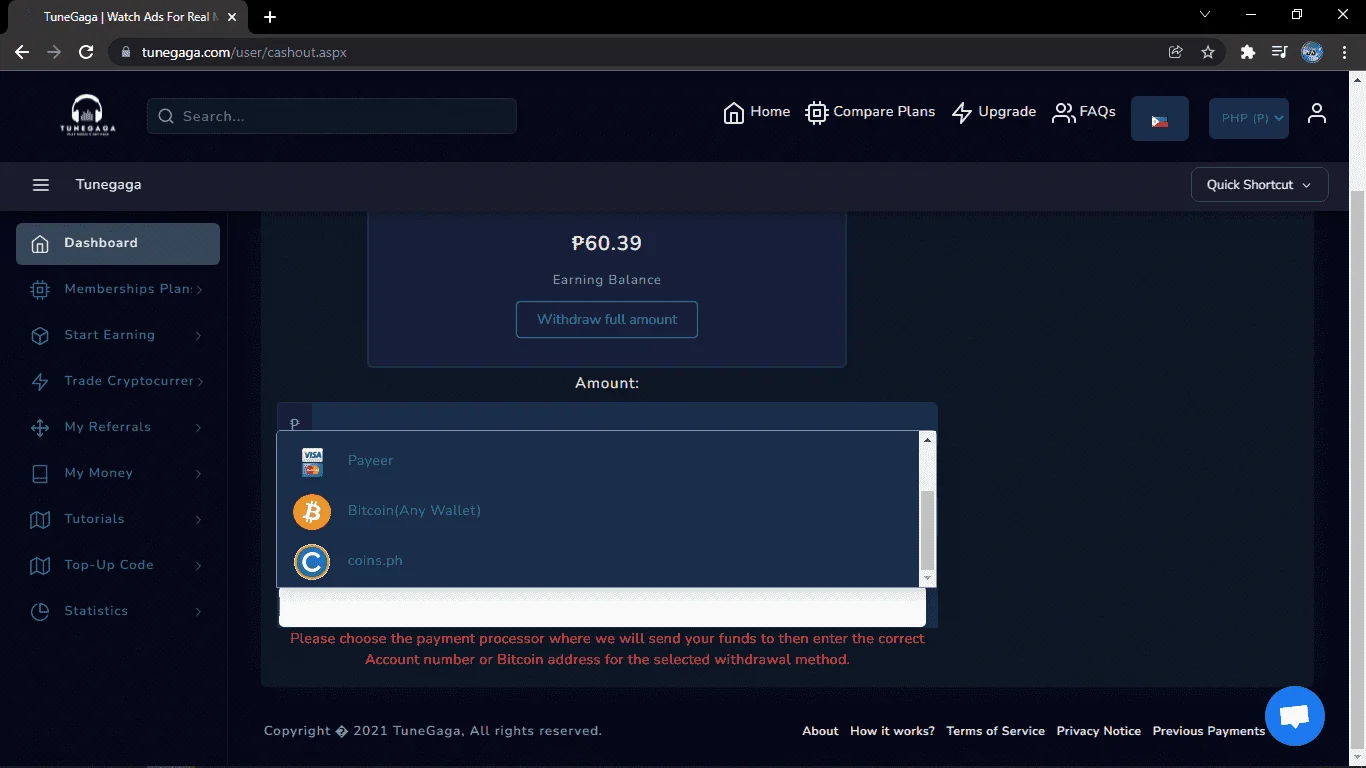Bookmark this page with the star
This screenshot has height=768, width=1366.
pyautogui.click(x=1208, y=52)
